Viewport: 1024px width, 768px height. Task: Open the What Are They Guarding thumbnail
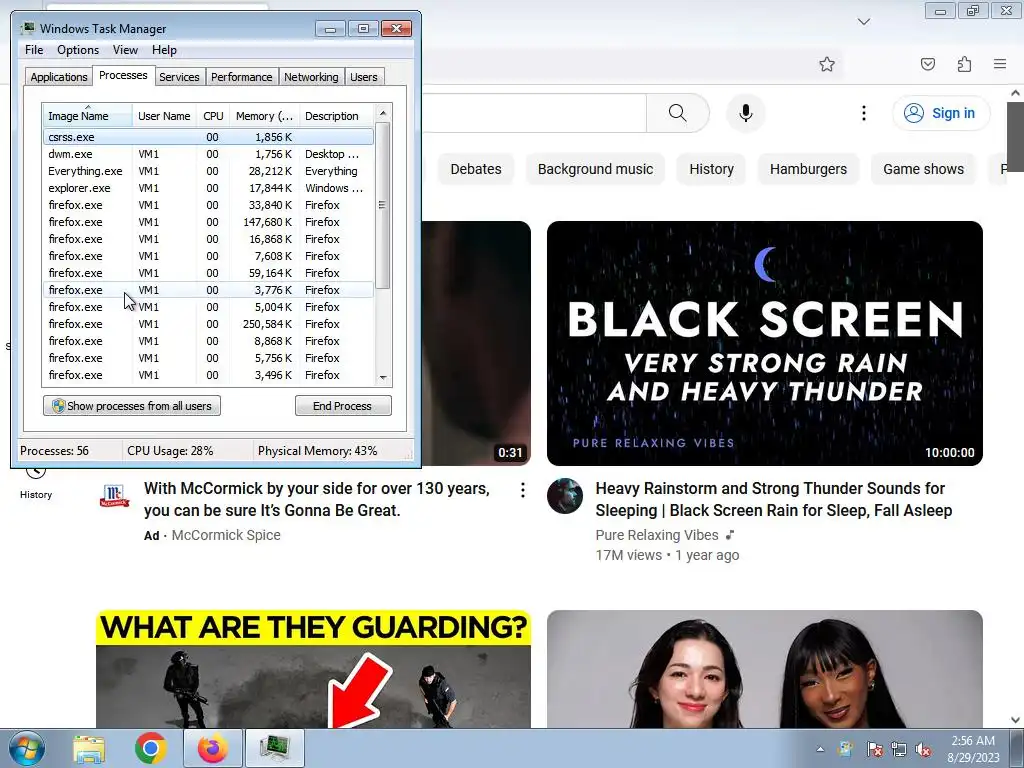pos(313,669)
